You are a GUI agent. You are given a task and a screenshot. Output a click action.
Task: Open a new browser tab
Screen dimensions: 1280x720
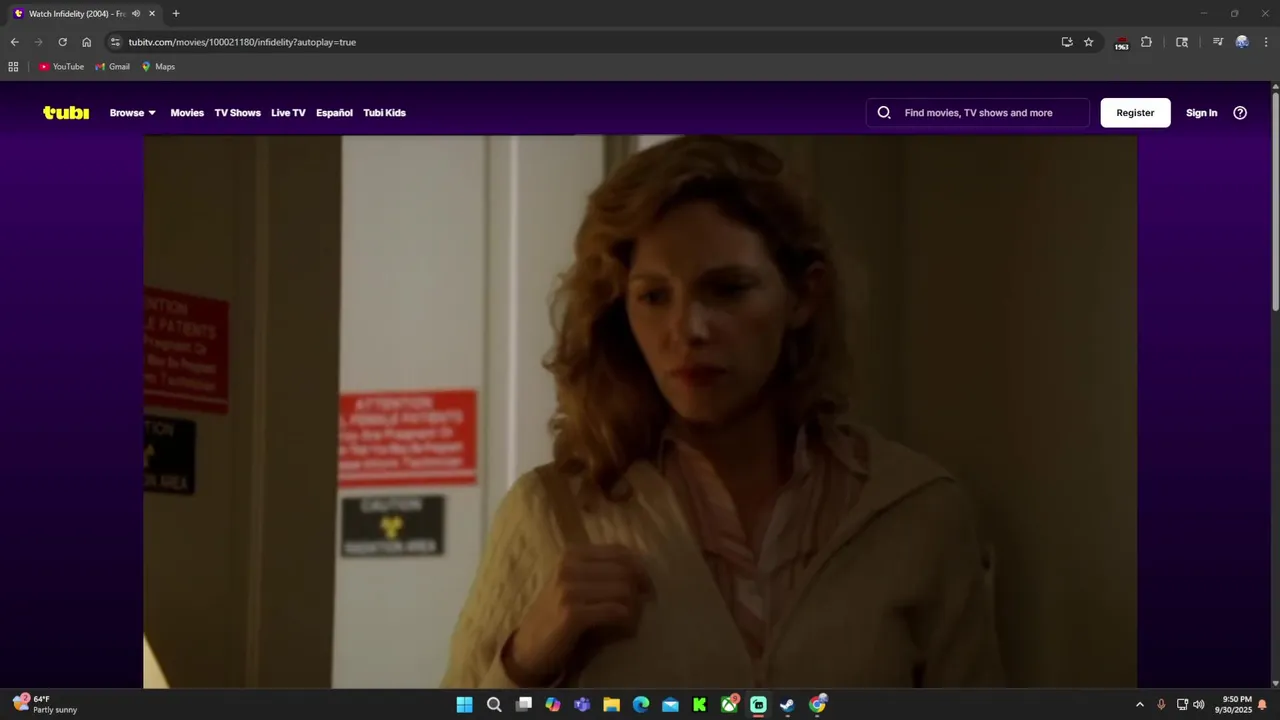(x=176, y=14)
